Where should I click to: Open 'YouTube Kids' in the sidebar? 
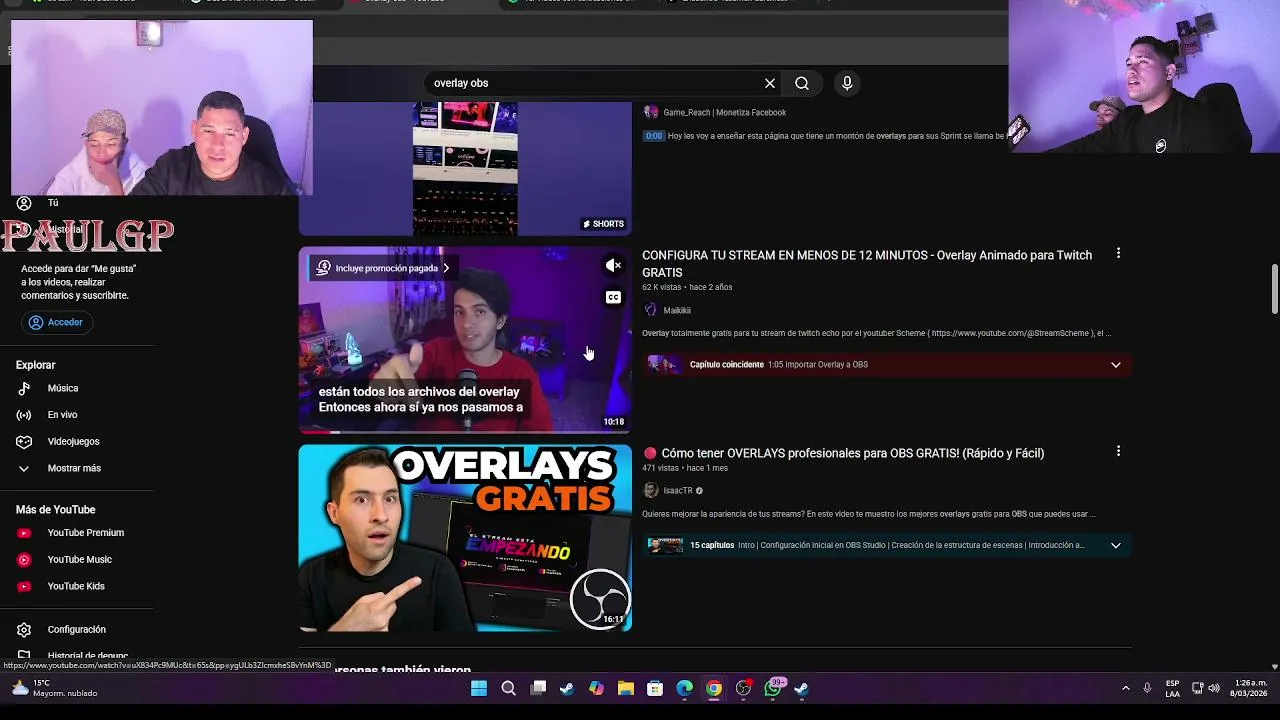point(77,586)
